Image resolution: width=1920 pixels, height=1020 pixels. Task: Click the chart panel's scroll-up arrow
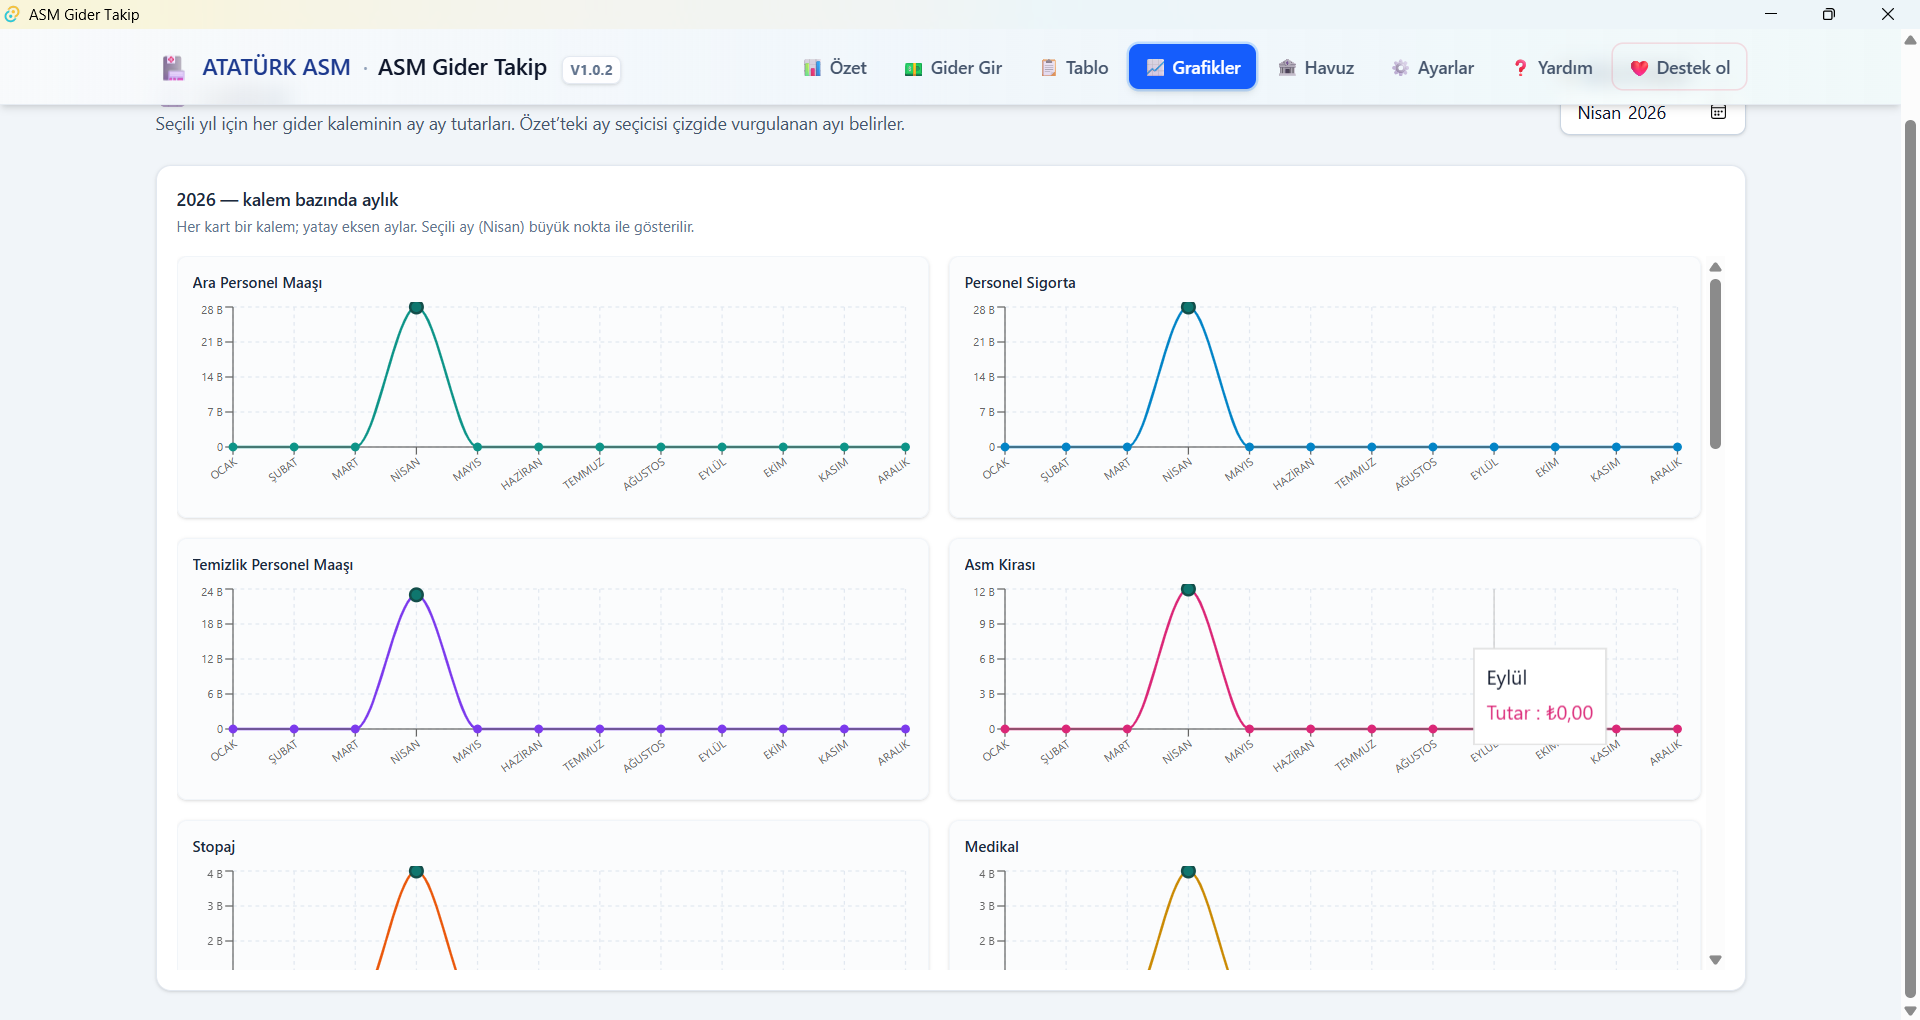coord(1716,267)
